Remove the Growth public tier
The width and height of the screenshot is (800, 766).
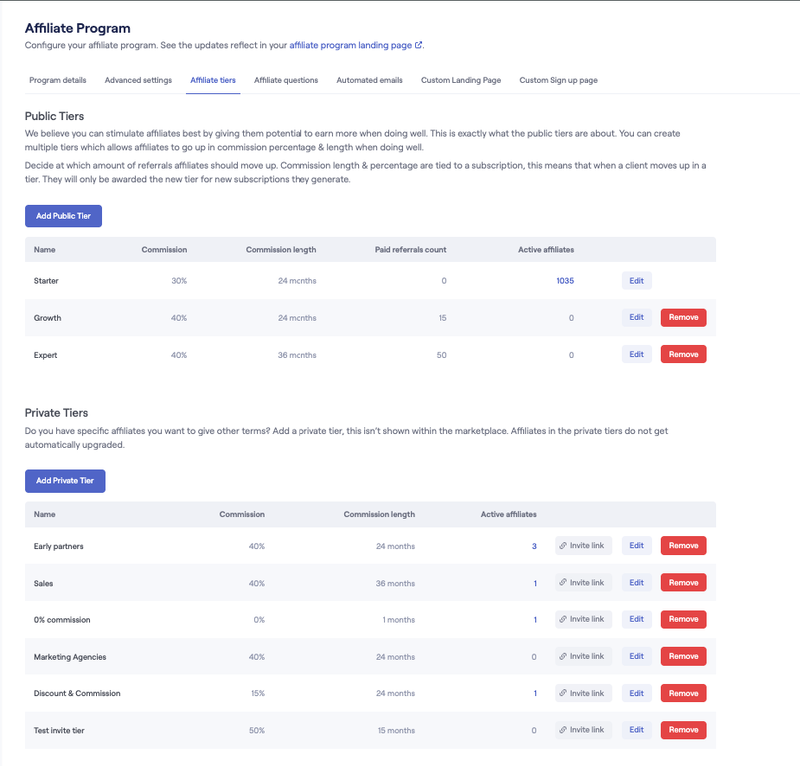point(683,317)
